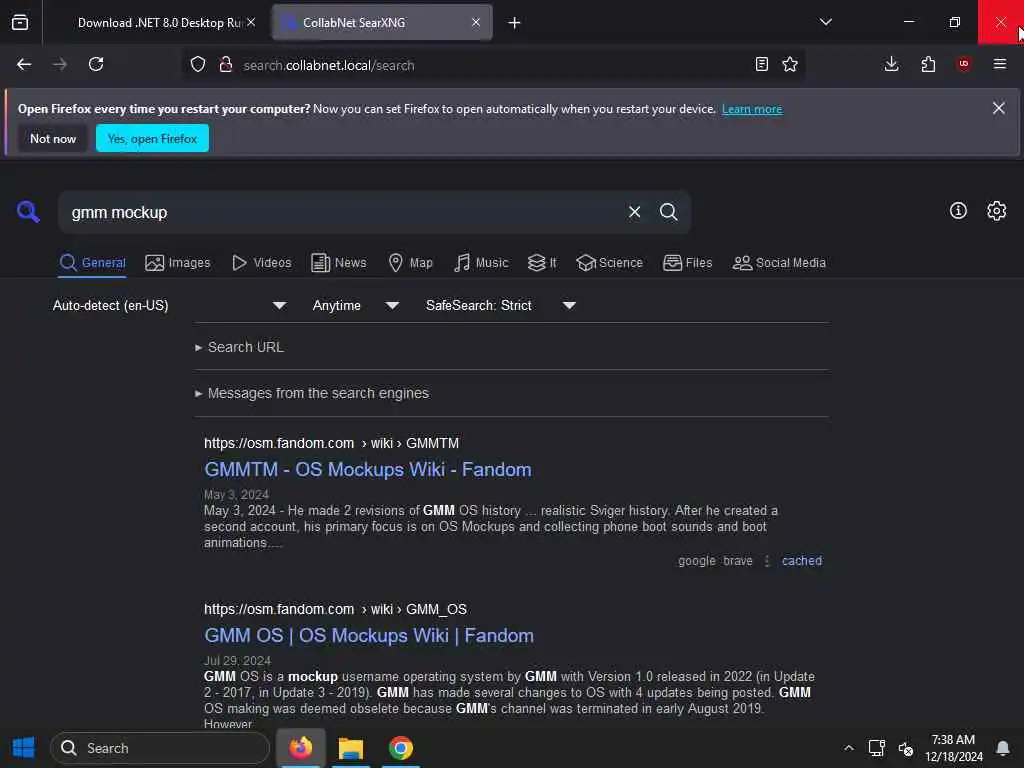The image size is (1024, 768).
Task: Click "Jul 29, 2024" date text
Action: point(237,660)
